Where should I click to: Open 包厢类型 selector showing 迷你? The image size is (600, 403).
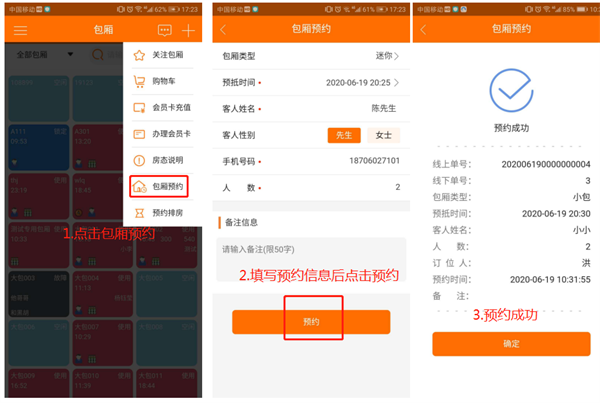[311, 56]
